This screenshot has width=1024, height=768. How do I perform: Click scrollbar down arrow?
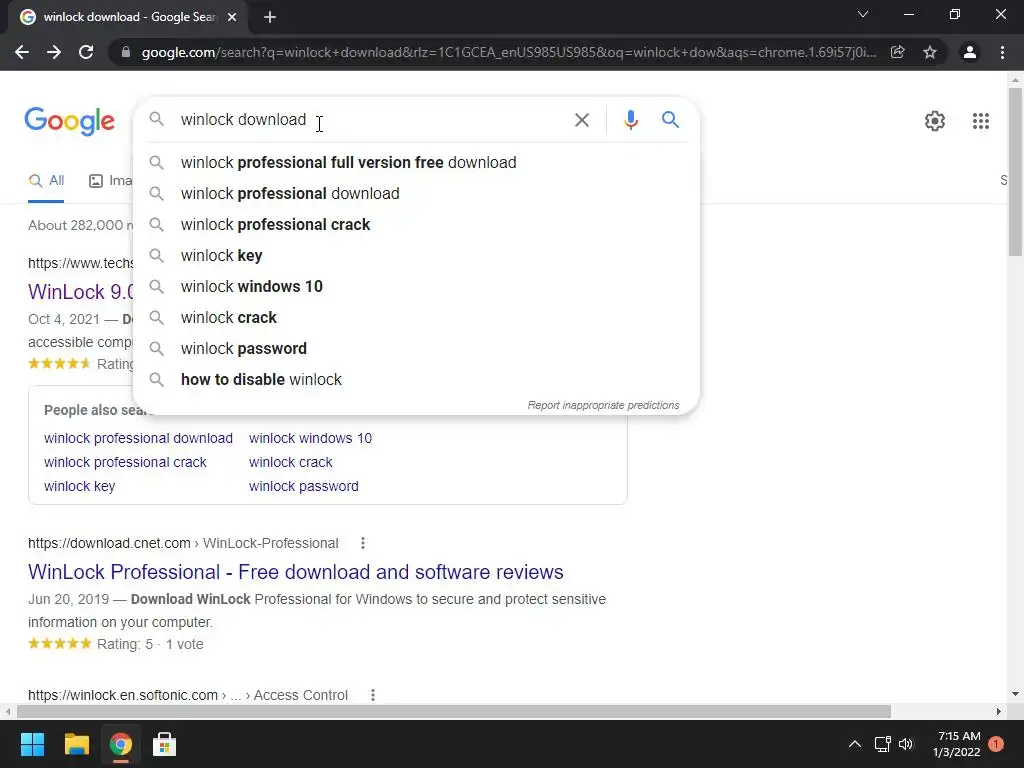tap(1015, 694)
